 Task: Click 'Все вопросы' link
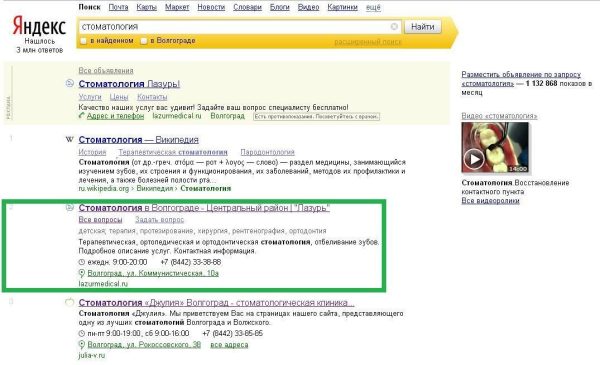click(x=100, y=220)
